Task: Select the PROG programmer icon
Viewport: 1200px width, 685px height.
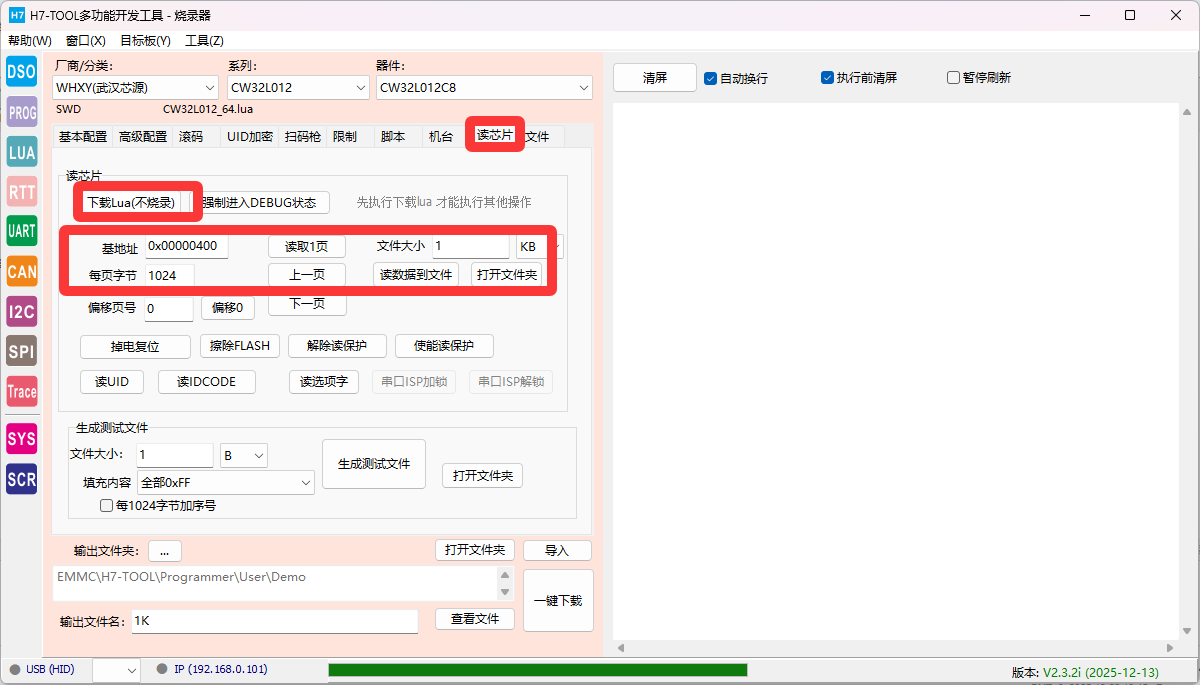Action: click(x=21, y=113)
